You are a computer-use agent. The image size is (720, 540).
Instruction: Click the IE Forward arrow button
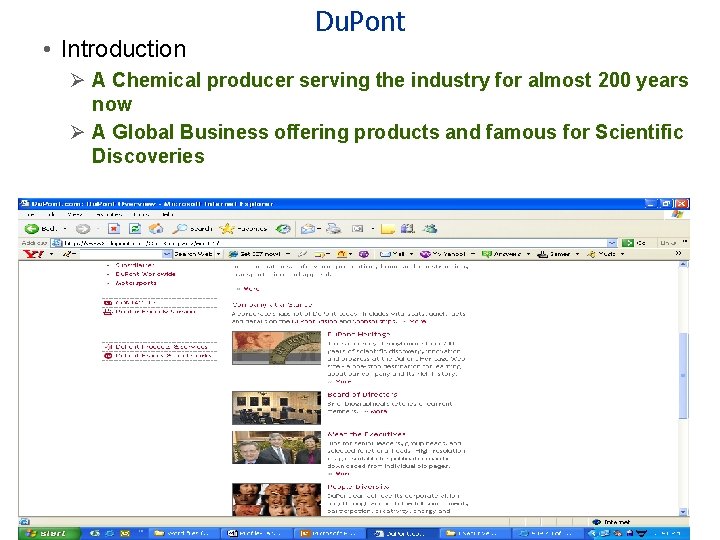(83, 229)
